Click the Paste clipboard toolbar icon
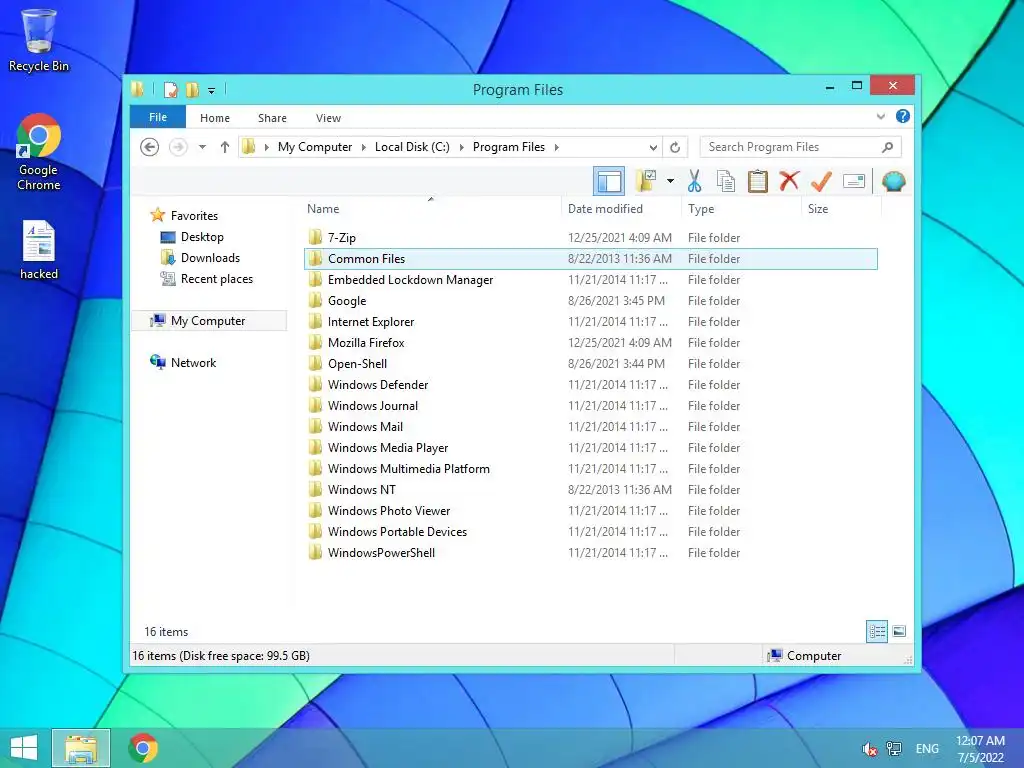This screenshot has height=768, width=1024. point(758,181)
